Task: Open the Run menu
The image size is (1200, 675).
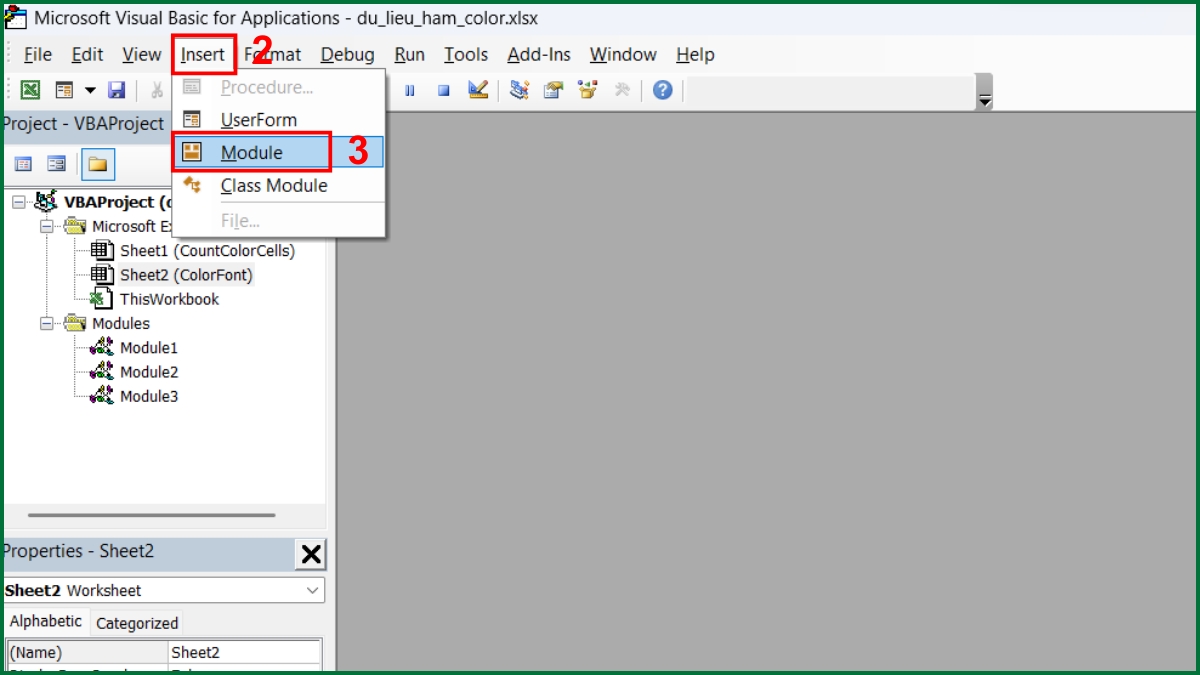Action: [408, 55]
